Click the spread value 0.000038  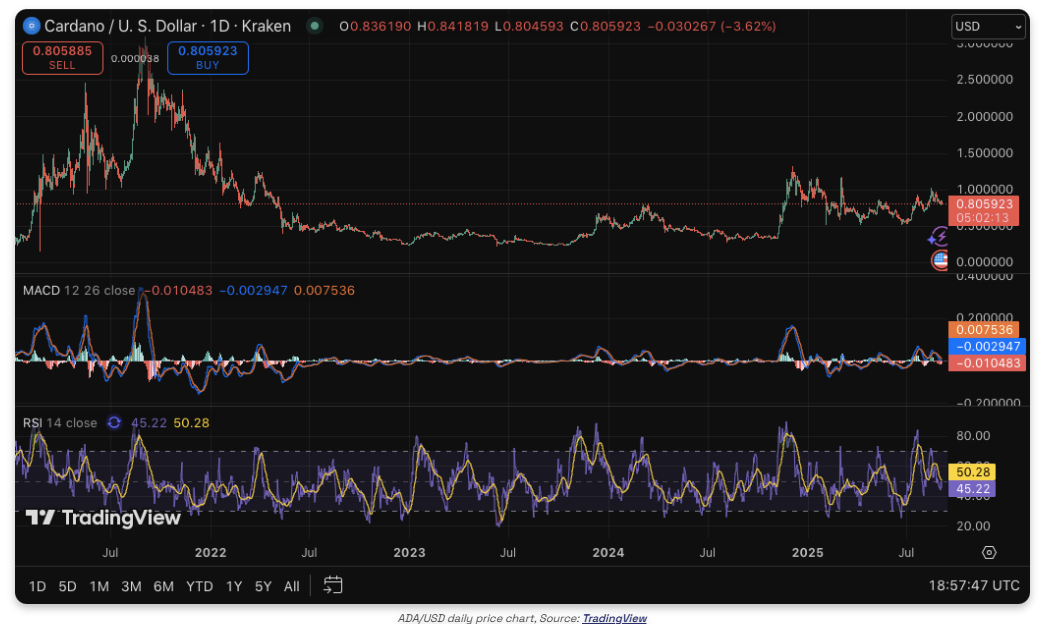(x=135, y=58)
